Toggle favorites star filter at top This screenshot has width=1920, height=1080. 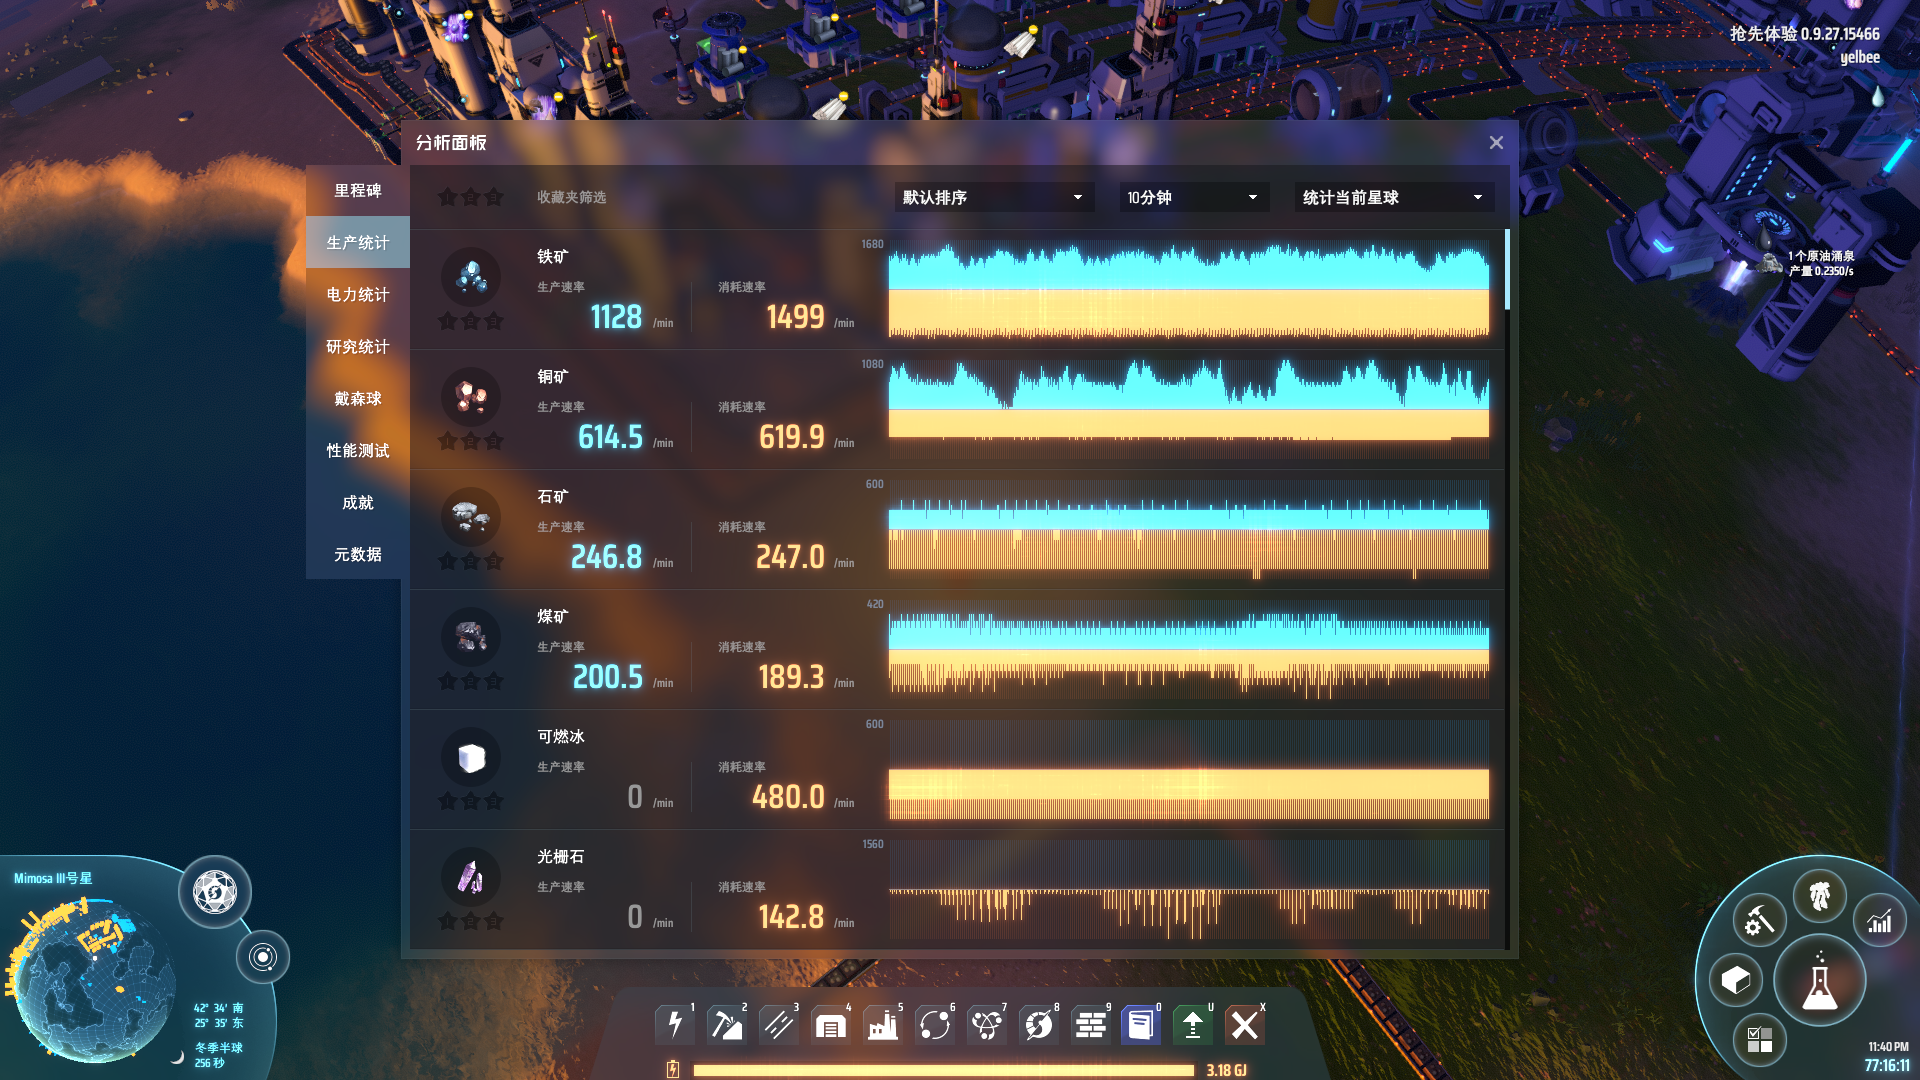coord(470,197)
